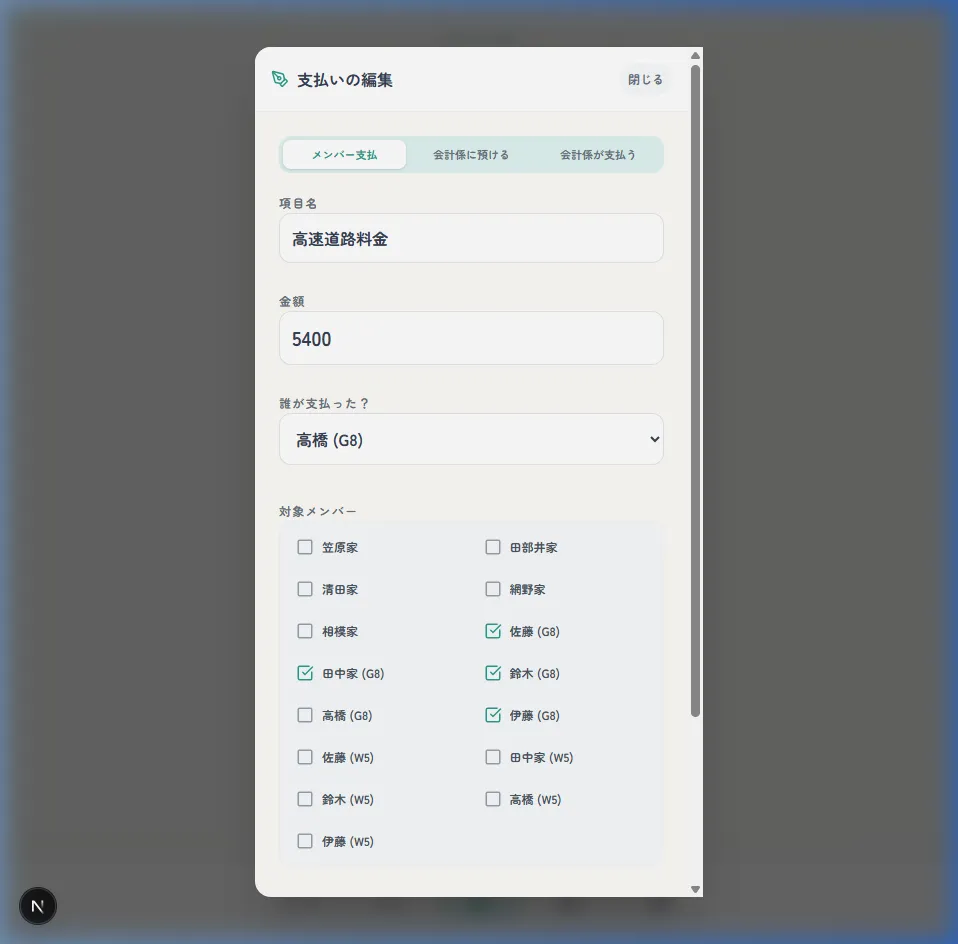The width and height of the screenshot is (958, 944).
Task: Open the 誰が支払った？ dropdown 高橋 (G8)
Action: click(471, 439)
